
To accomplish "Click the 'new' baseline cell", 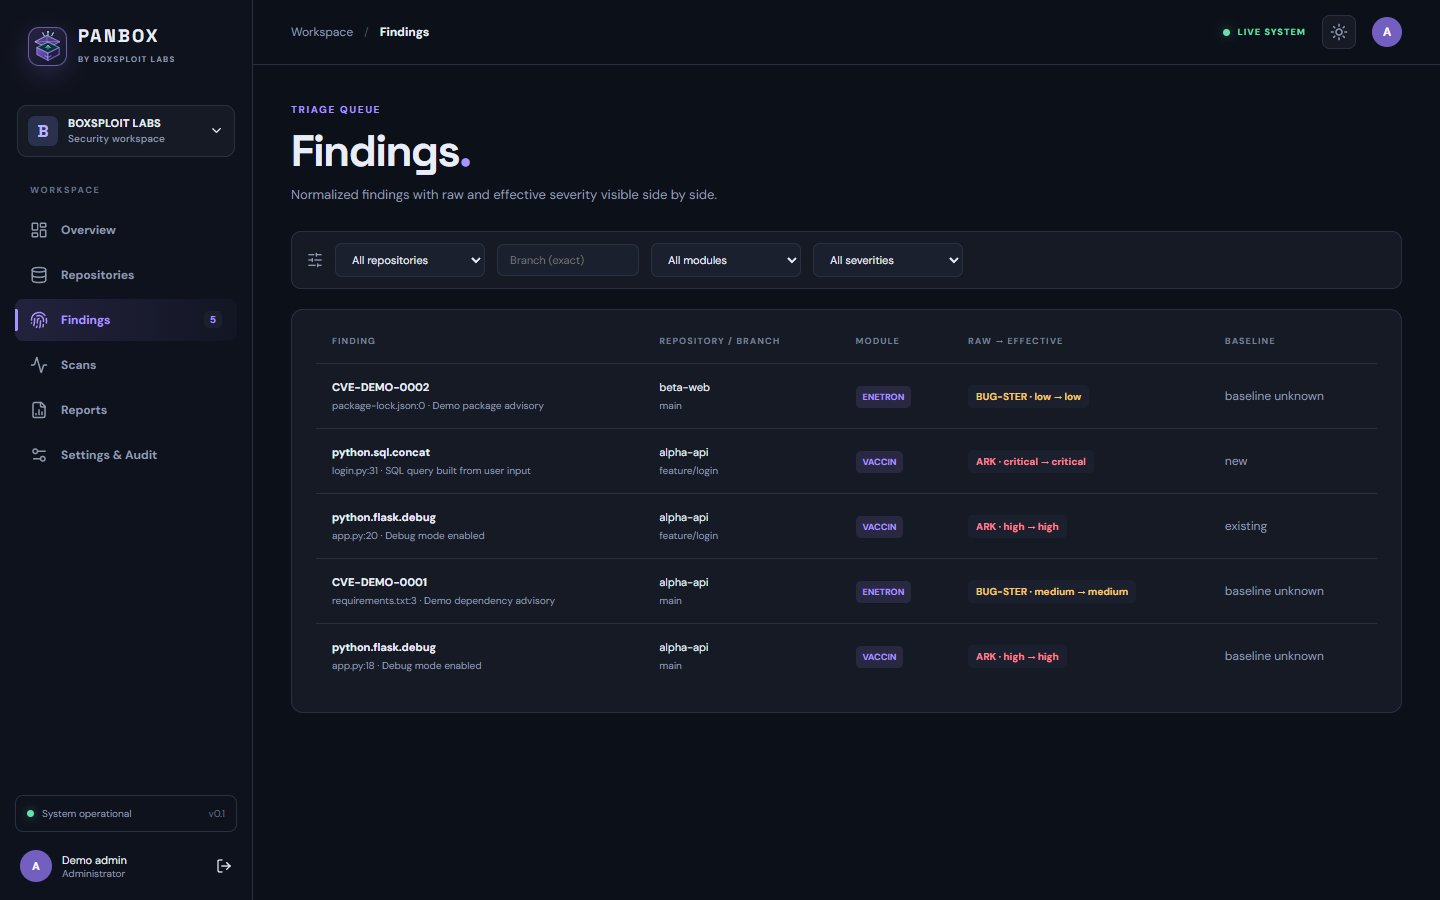I will (x=1236, y=461).
